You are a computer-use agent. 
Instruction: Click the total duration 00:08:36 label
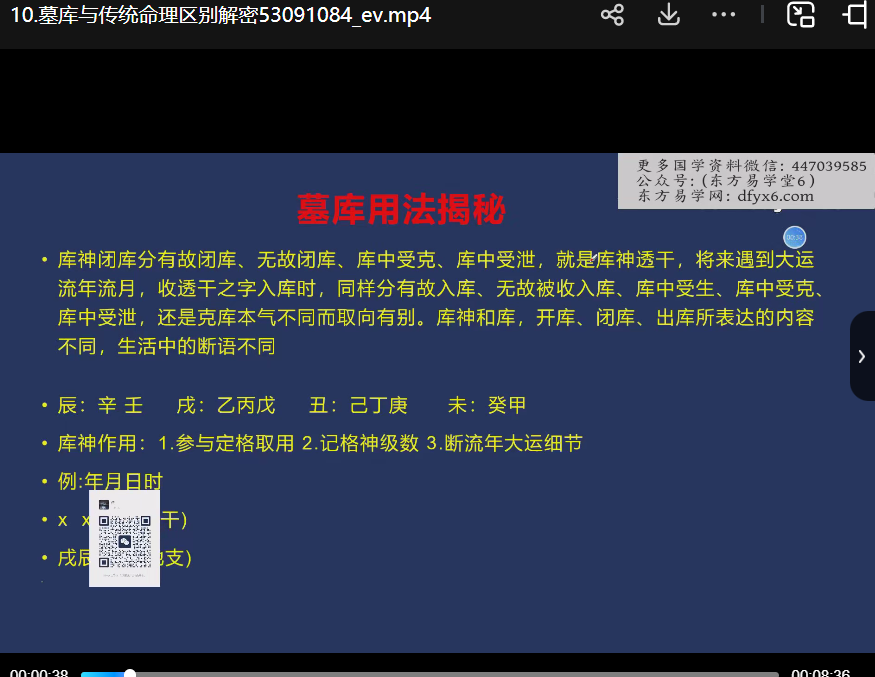click(x=820, y=673)
